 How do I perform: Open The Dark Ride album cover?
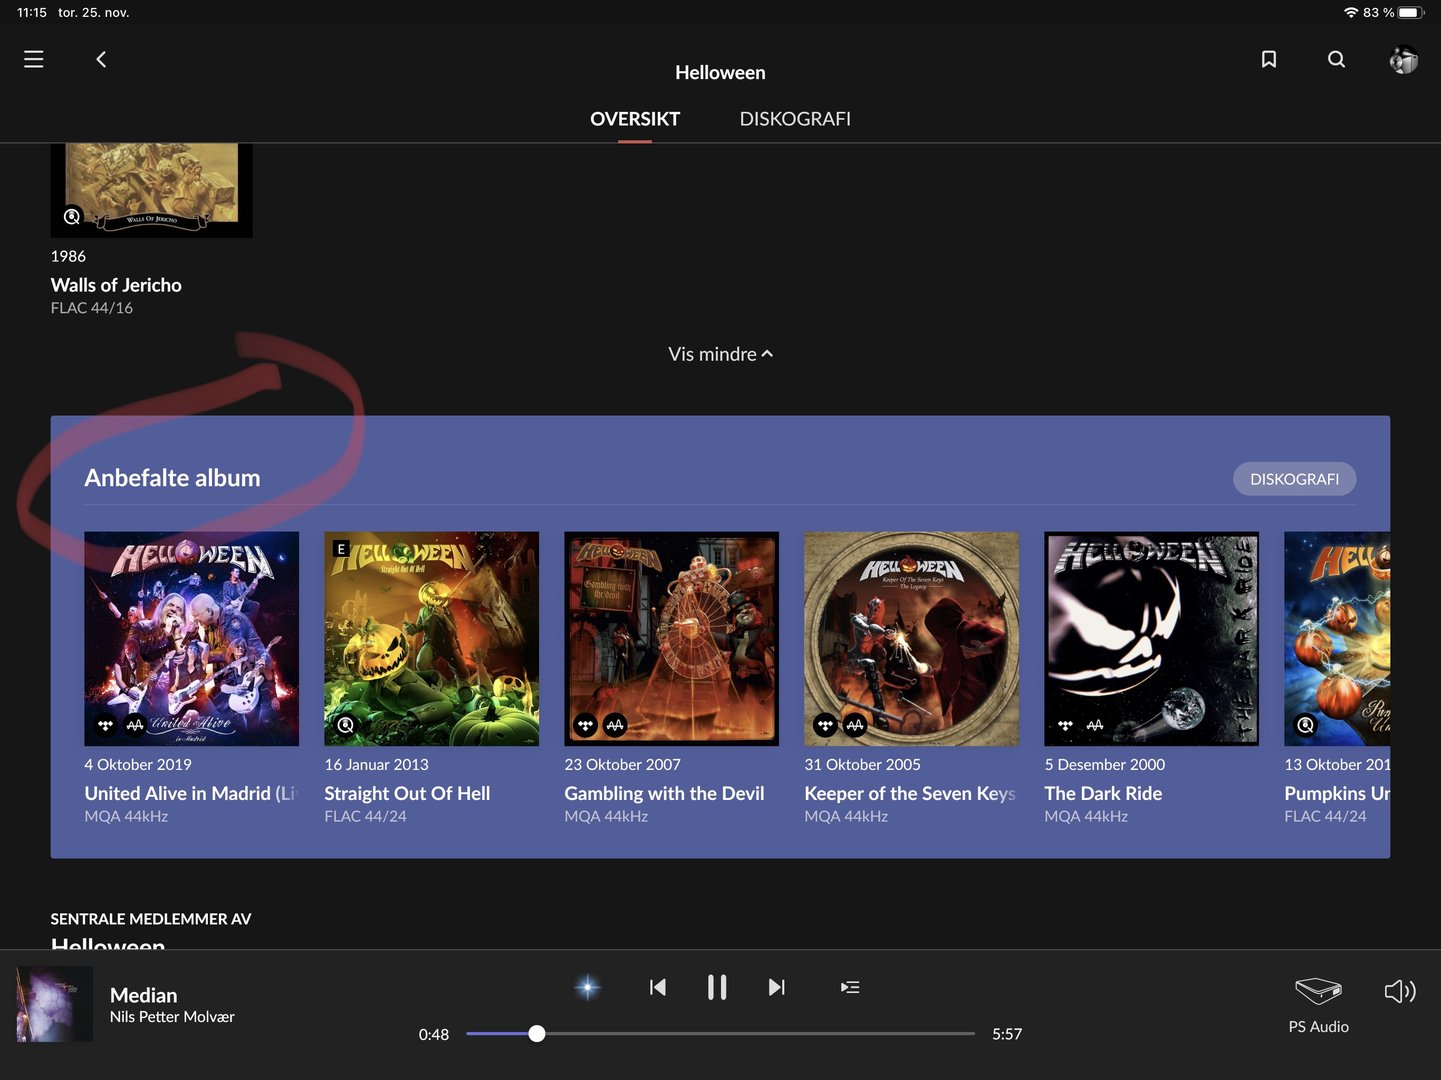[x=1151, y=638]
